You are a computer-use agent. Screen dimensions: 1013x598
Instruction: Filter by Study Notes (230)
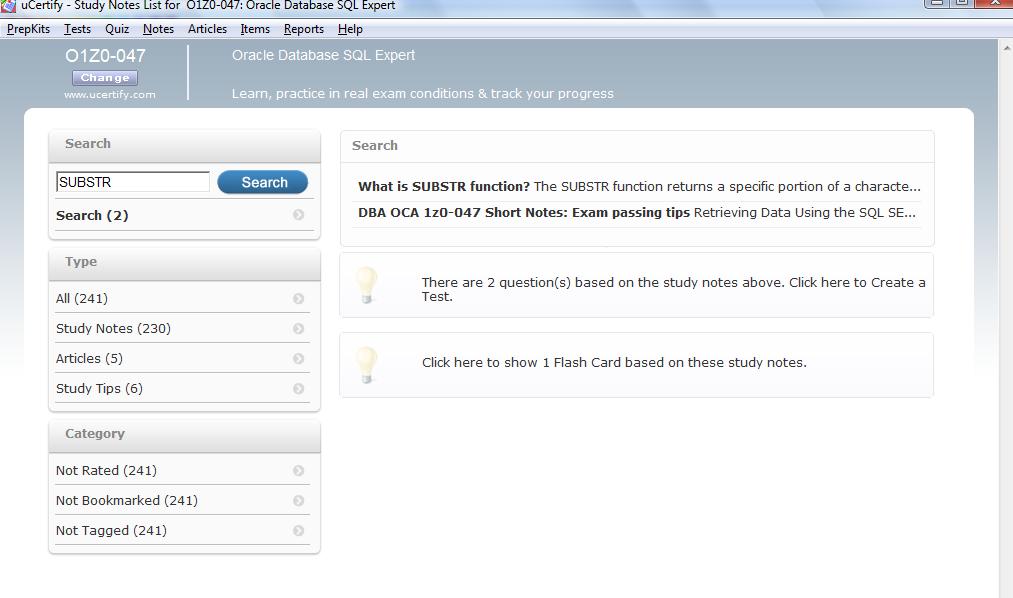point(182,329)
